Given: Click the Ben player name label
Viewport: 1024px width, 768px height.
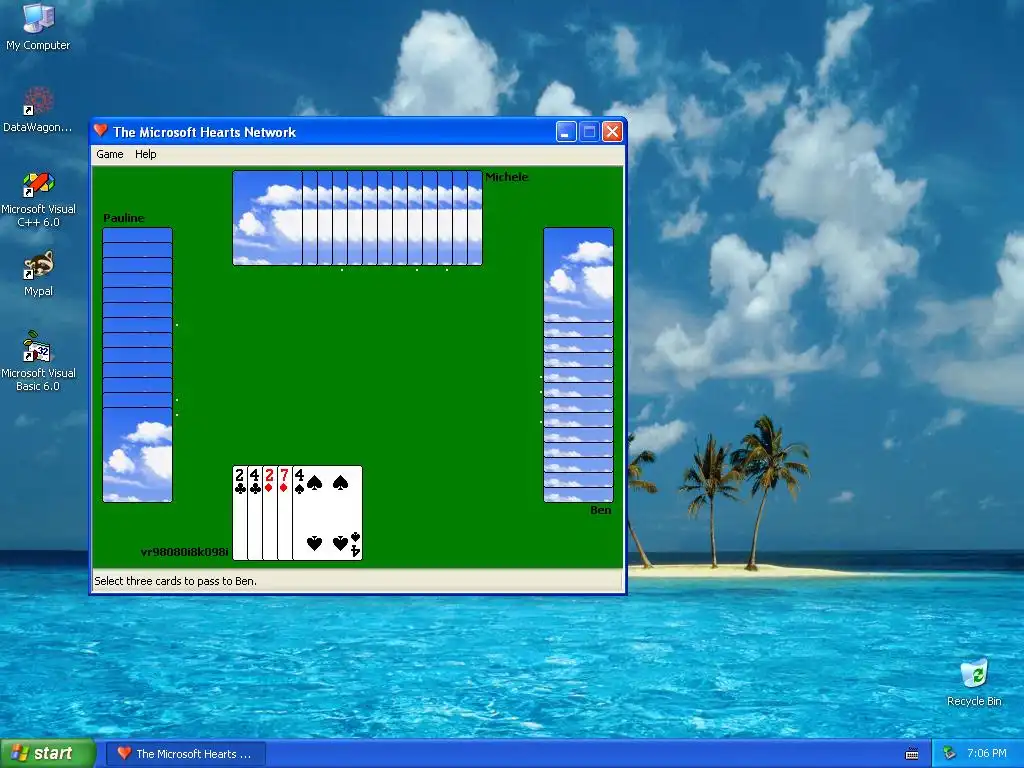Looking at the screenshot, I should coord(601,510).
